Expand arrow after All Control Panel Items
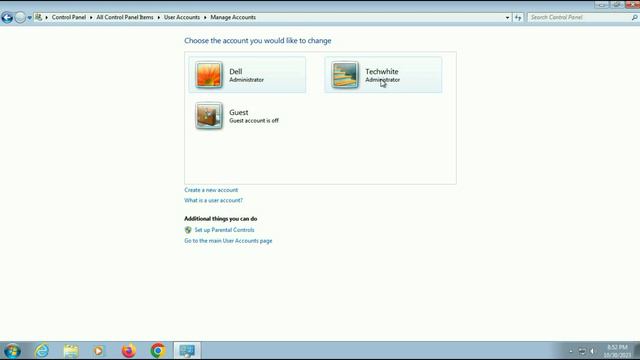Viewport: 640px width, 360px height. [x=159, y=18]
